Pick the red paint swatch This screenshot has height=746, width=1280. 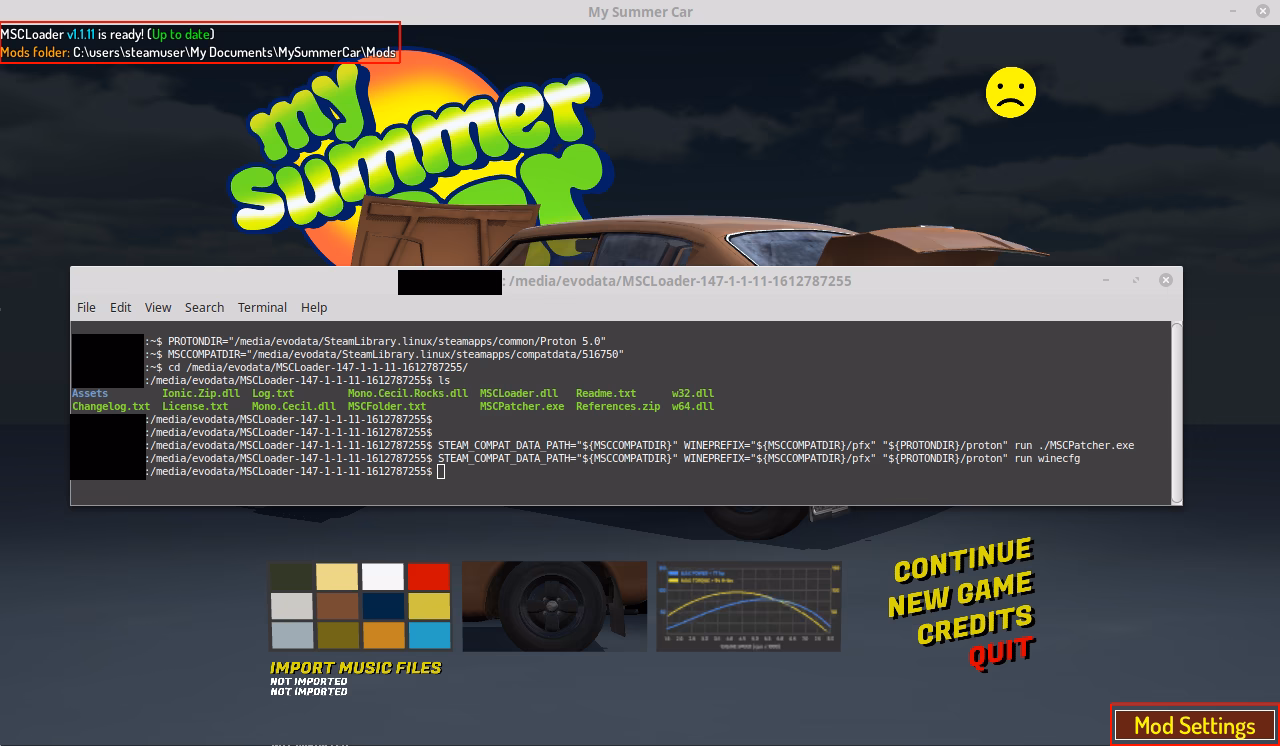pos(429,577)
